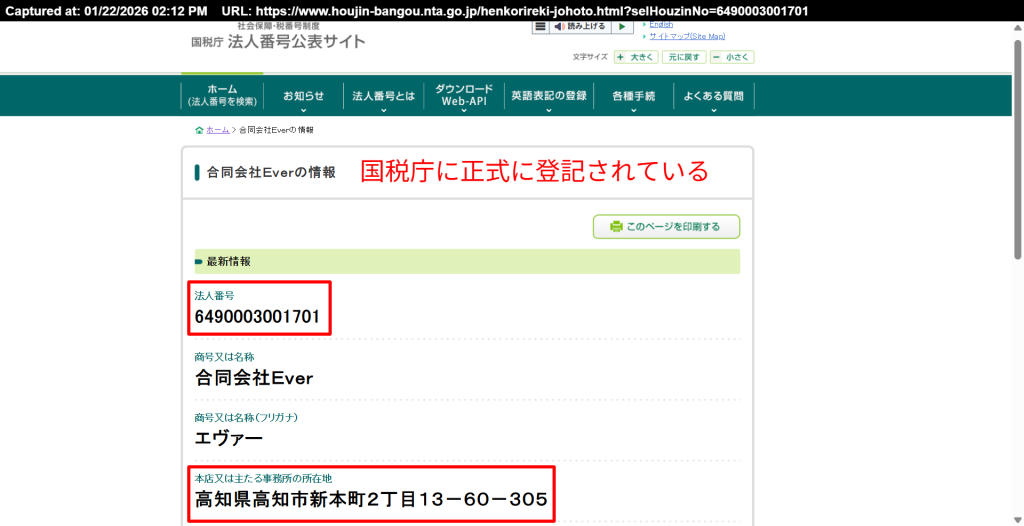This screenshot has width=1024, height=526.
Task: Click the furigana エヴァー
Action: coord(229,438)
